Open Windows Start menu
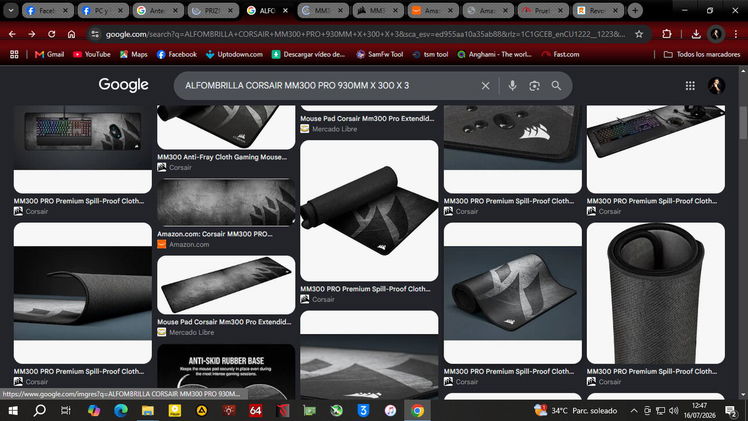The width and height of the screenshot is (748, 421). [x=13, y=411]
